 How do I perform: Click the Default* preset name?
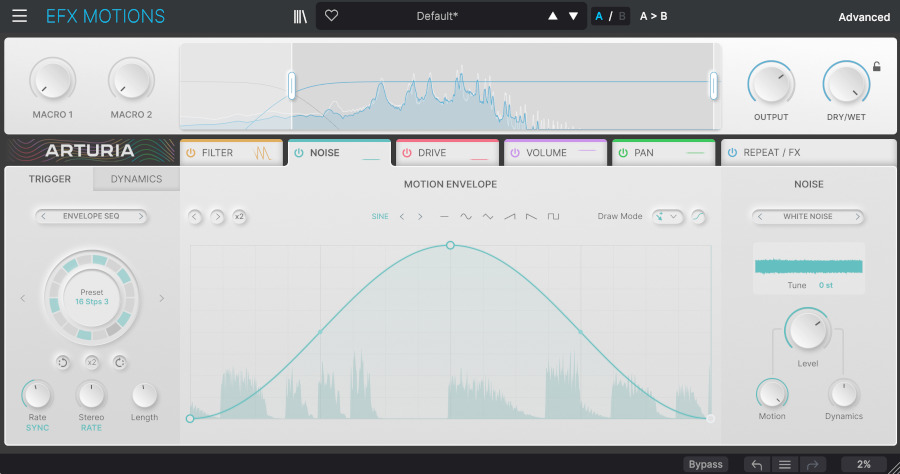pyautogui.click(x=437, y=16)
